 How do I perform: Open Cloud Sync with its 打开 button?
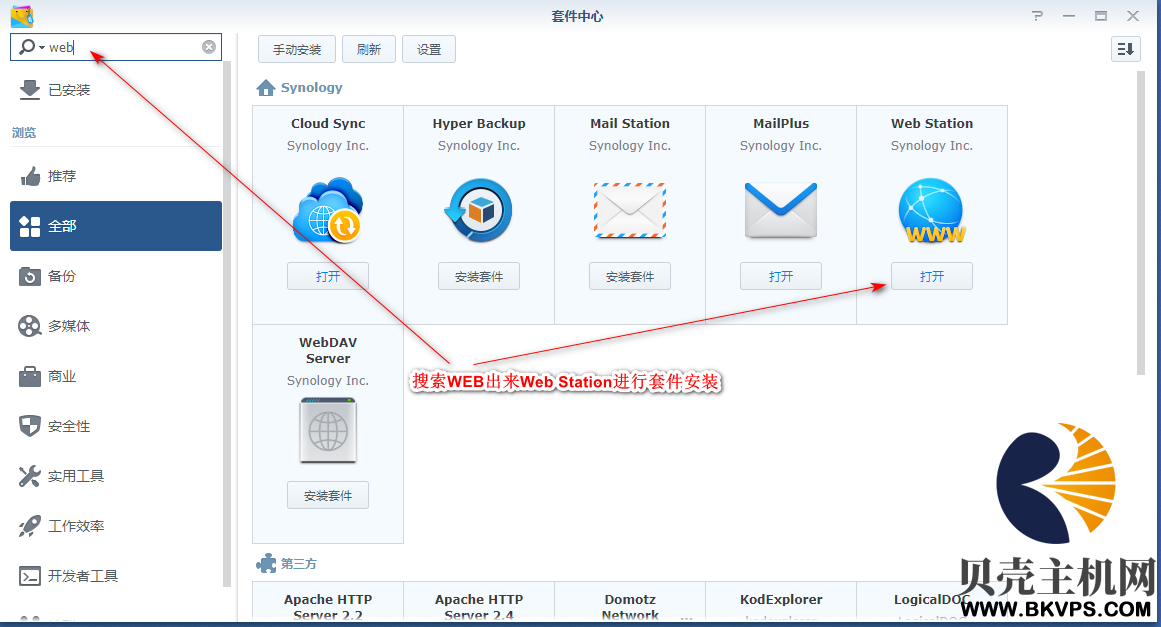tap(328, 276)
